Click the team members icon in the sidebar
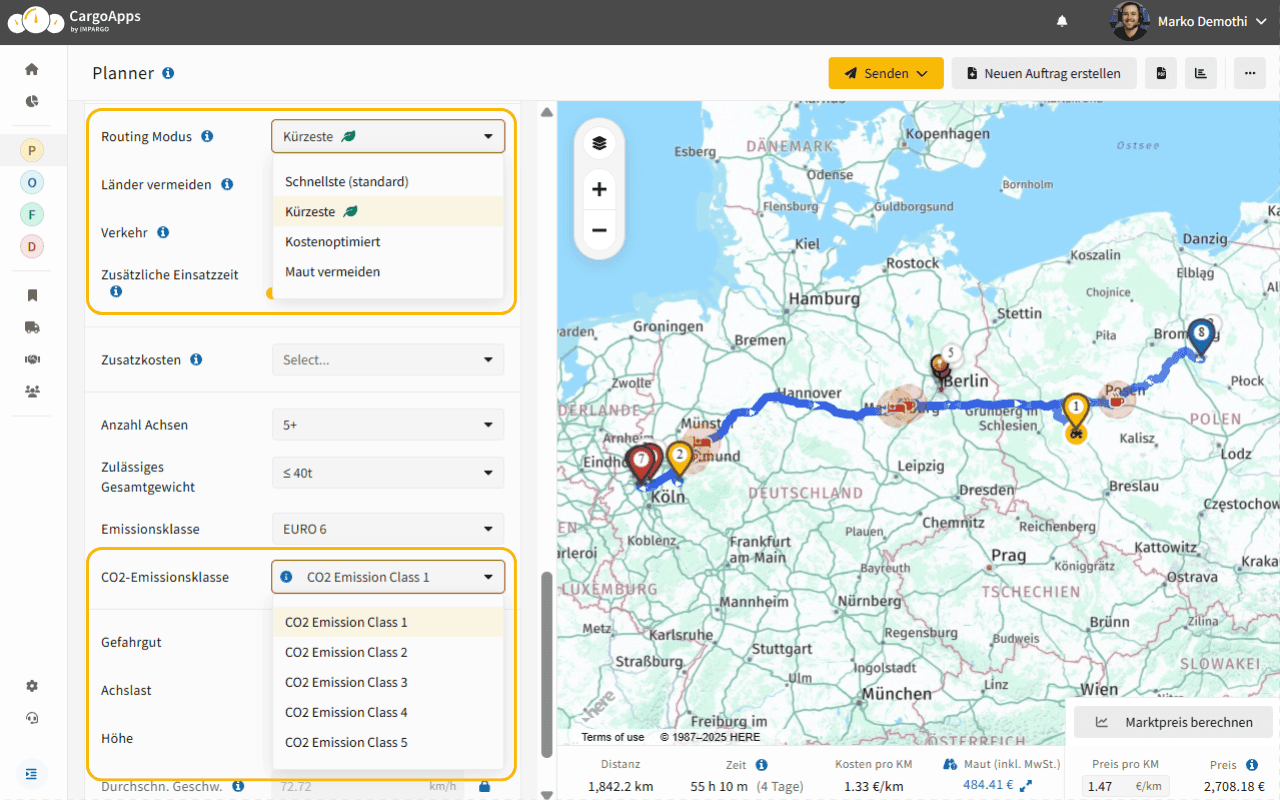The image size is (1280, 800). coord(31,391)
